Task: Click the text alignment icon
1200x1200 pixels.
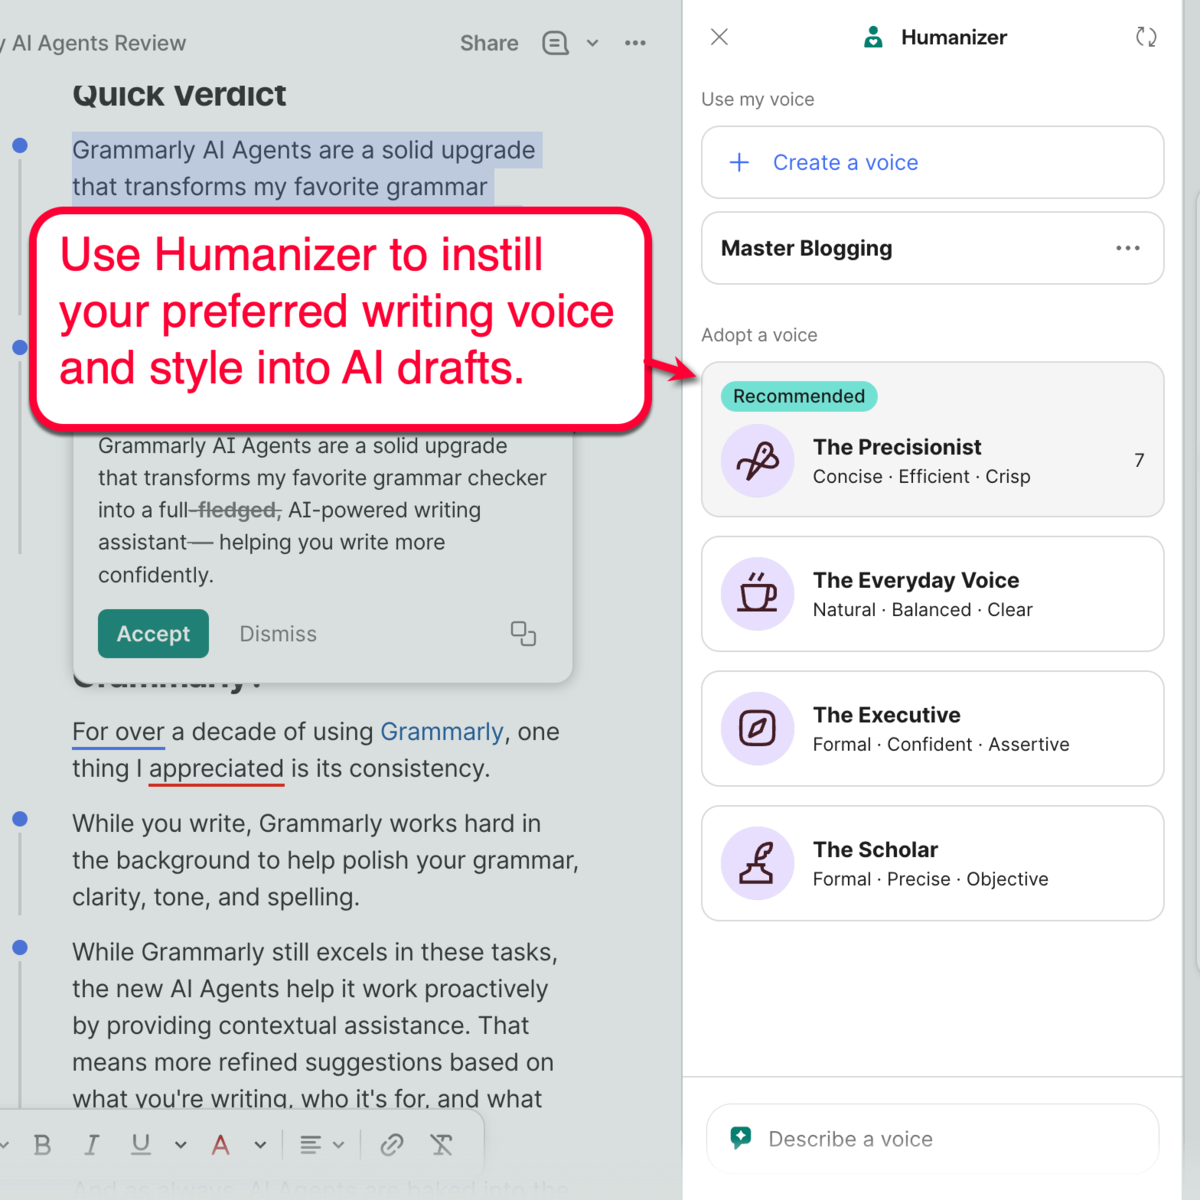Action: pyautogui.click(x=311, y=1145)
